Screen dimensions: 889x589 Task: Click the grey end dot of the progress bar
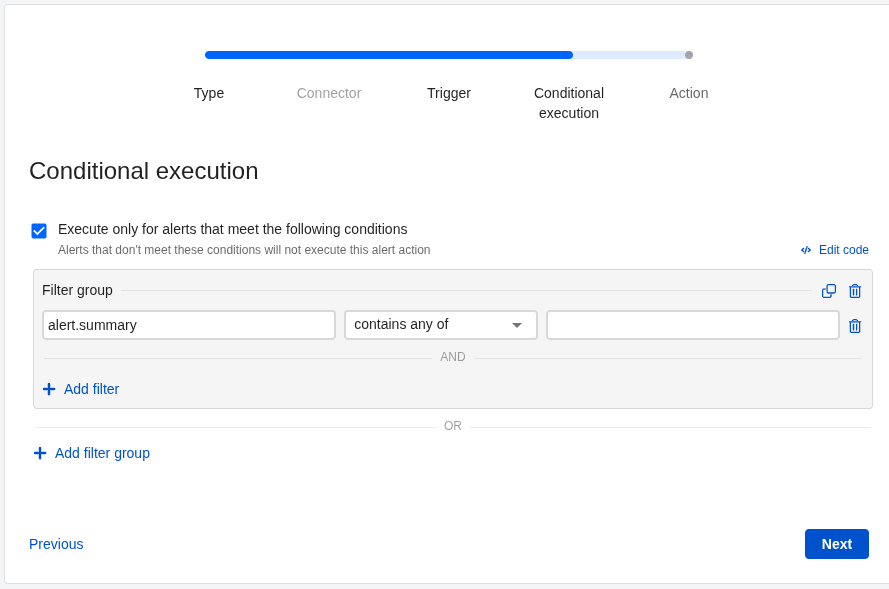pyautogui.click(x=689, y=55)
